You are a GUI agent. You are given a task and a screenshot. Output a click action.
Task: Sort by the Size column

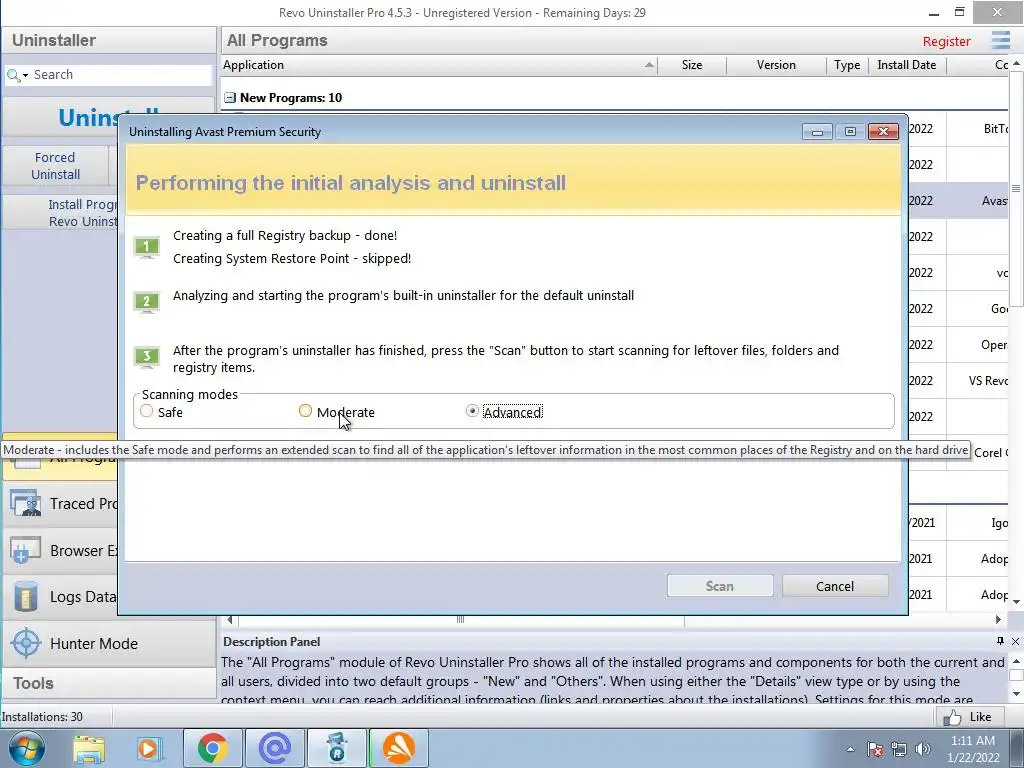coord(692,65)
